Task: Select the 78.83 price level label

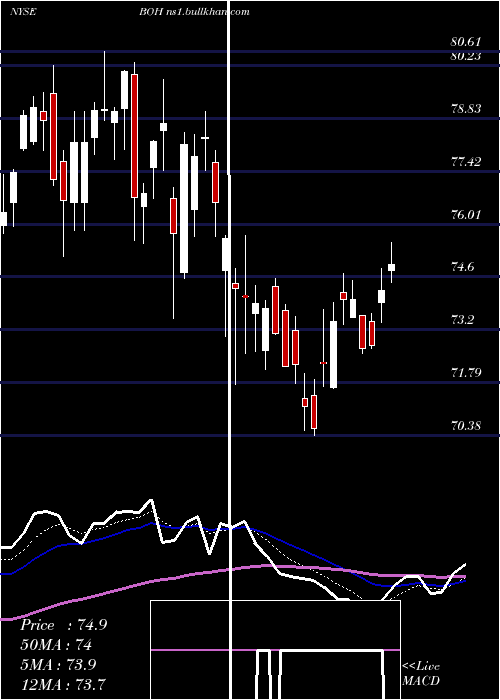Action: (x=466, y=108)
